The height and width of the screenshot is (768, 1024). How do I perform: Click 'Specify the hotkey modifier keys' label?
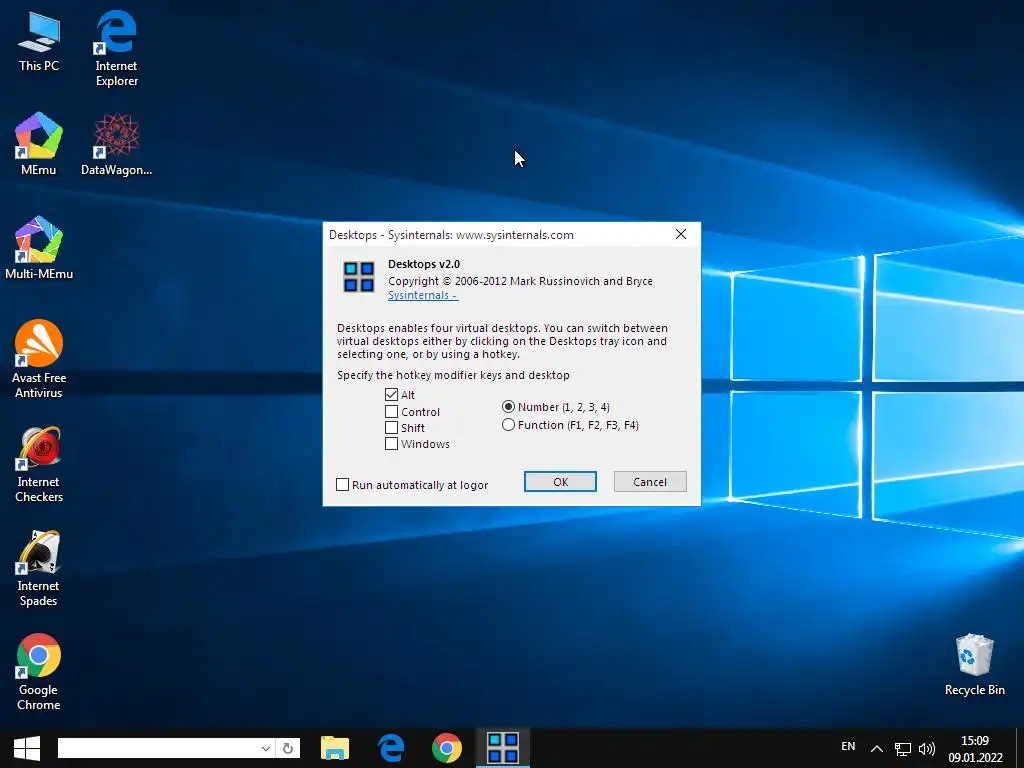453,375
